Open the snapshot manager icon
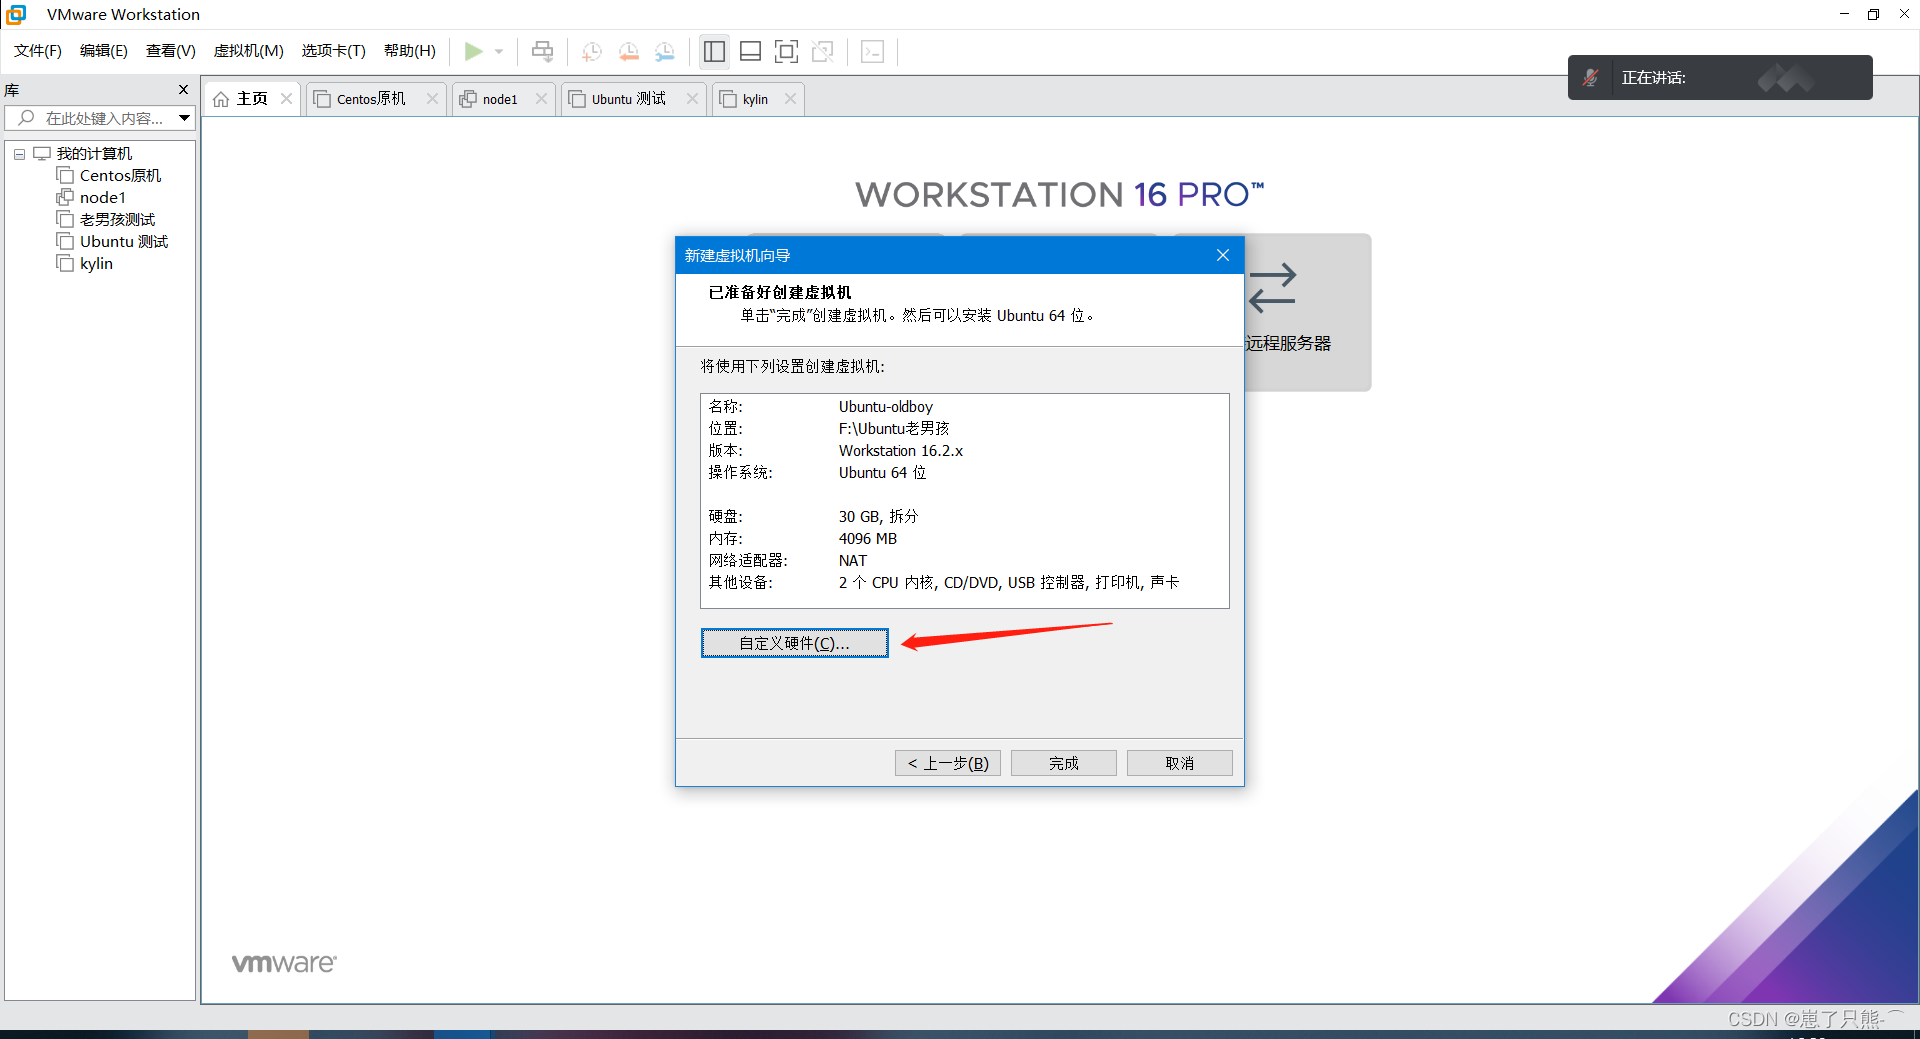 pyautogui.click(x=665, y=51)
